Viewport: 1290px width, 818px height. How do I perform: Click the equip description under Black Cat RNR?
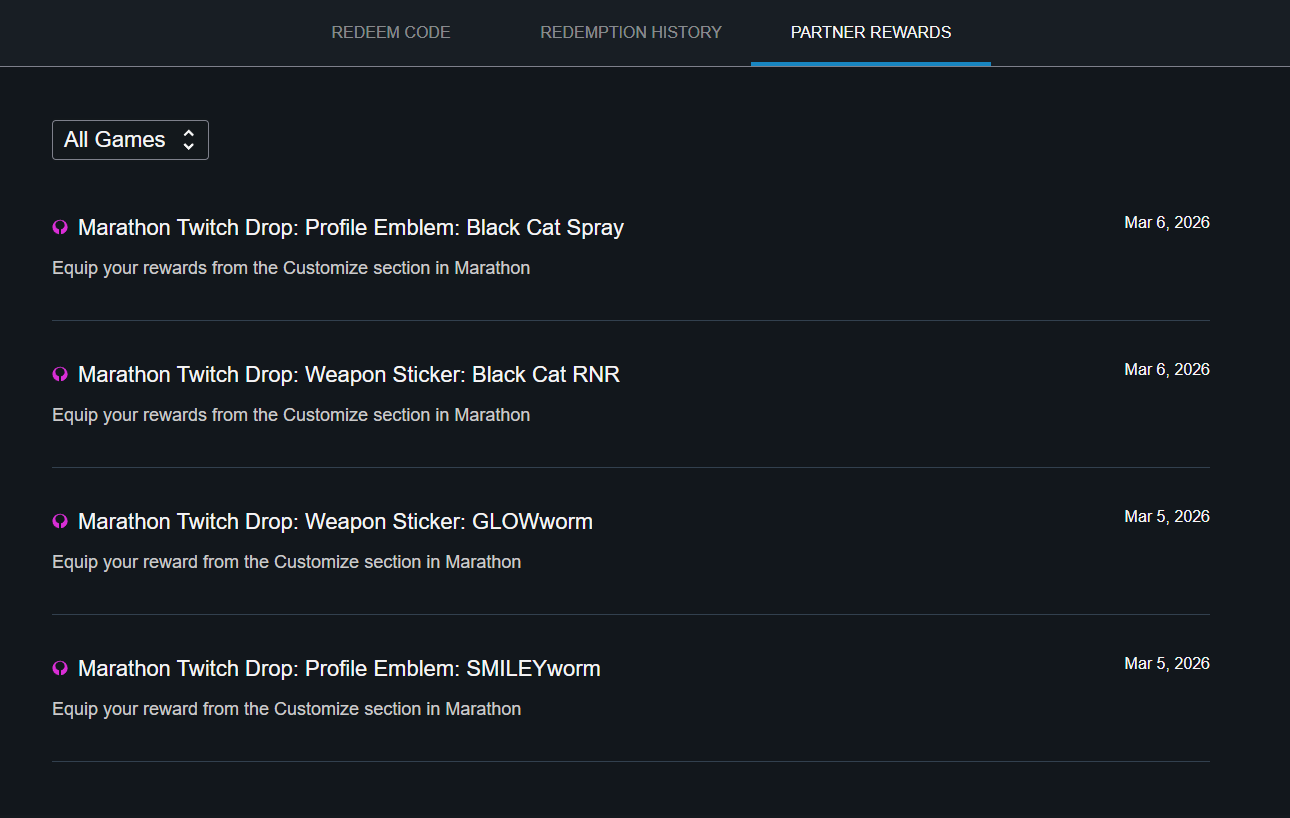tap(291, 415)
